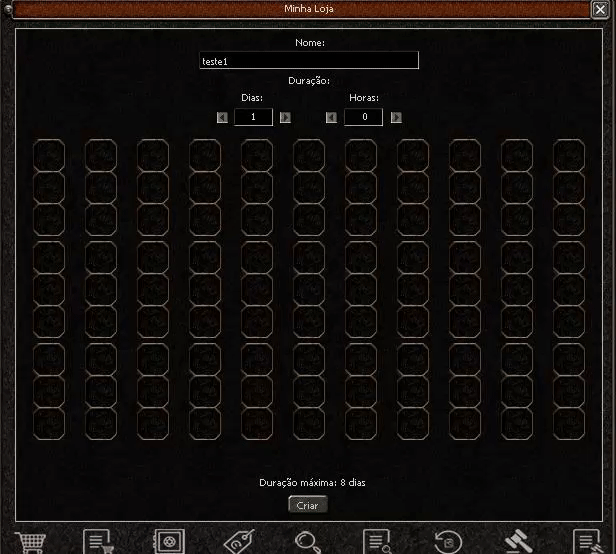Select the bottom-left empty item slot
616x554 pixels.
[x=49, y=424]
